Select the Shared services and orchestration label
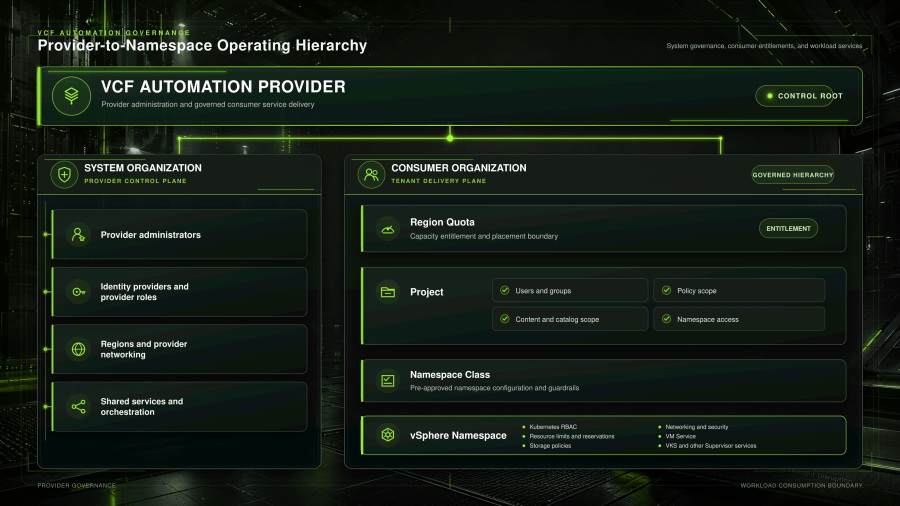The width and height of the screenshot is (900, 506). tap(141, 407)
